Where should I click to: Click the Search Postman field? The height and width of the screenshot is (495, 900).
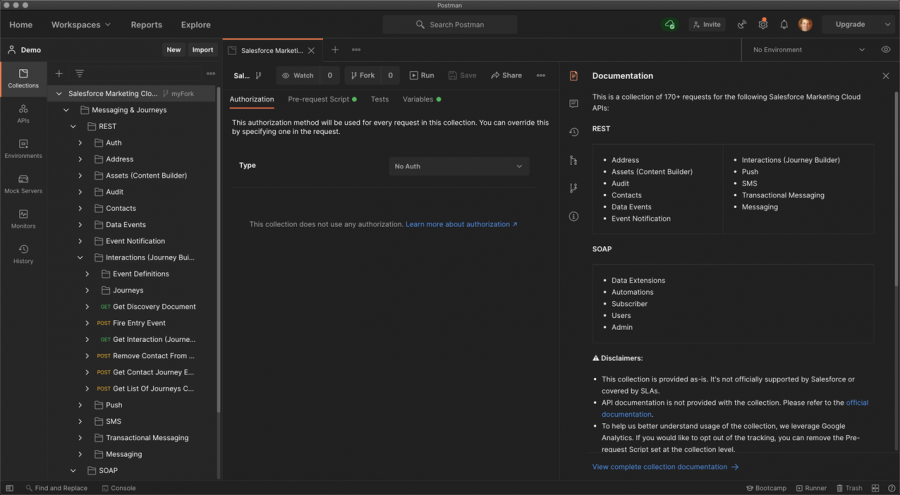pos(450,25)
